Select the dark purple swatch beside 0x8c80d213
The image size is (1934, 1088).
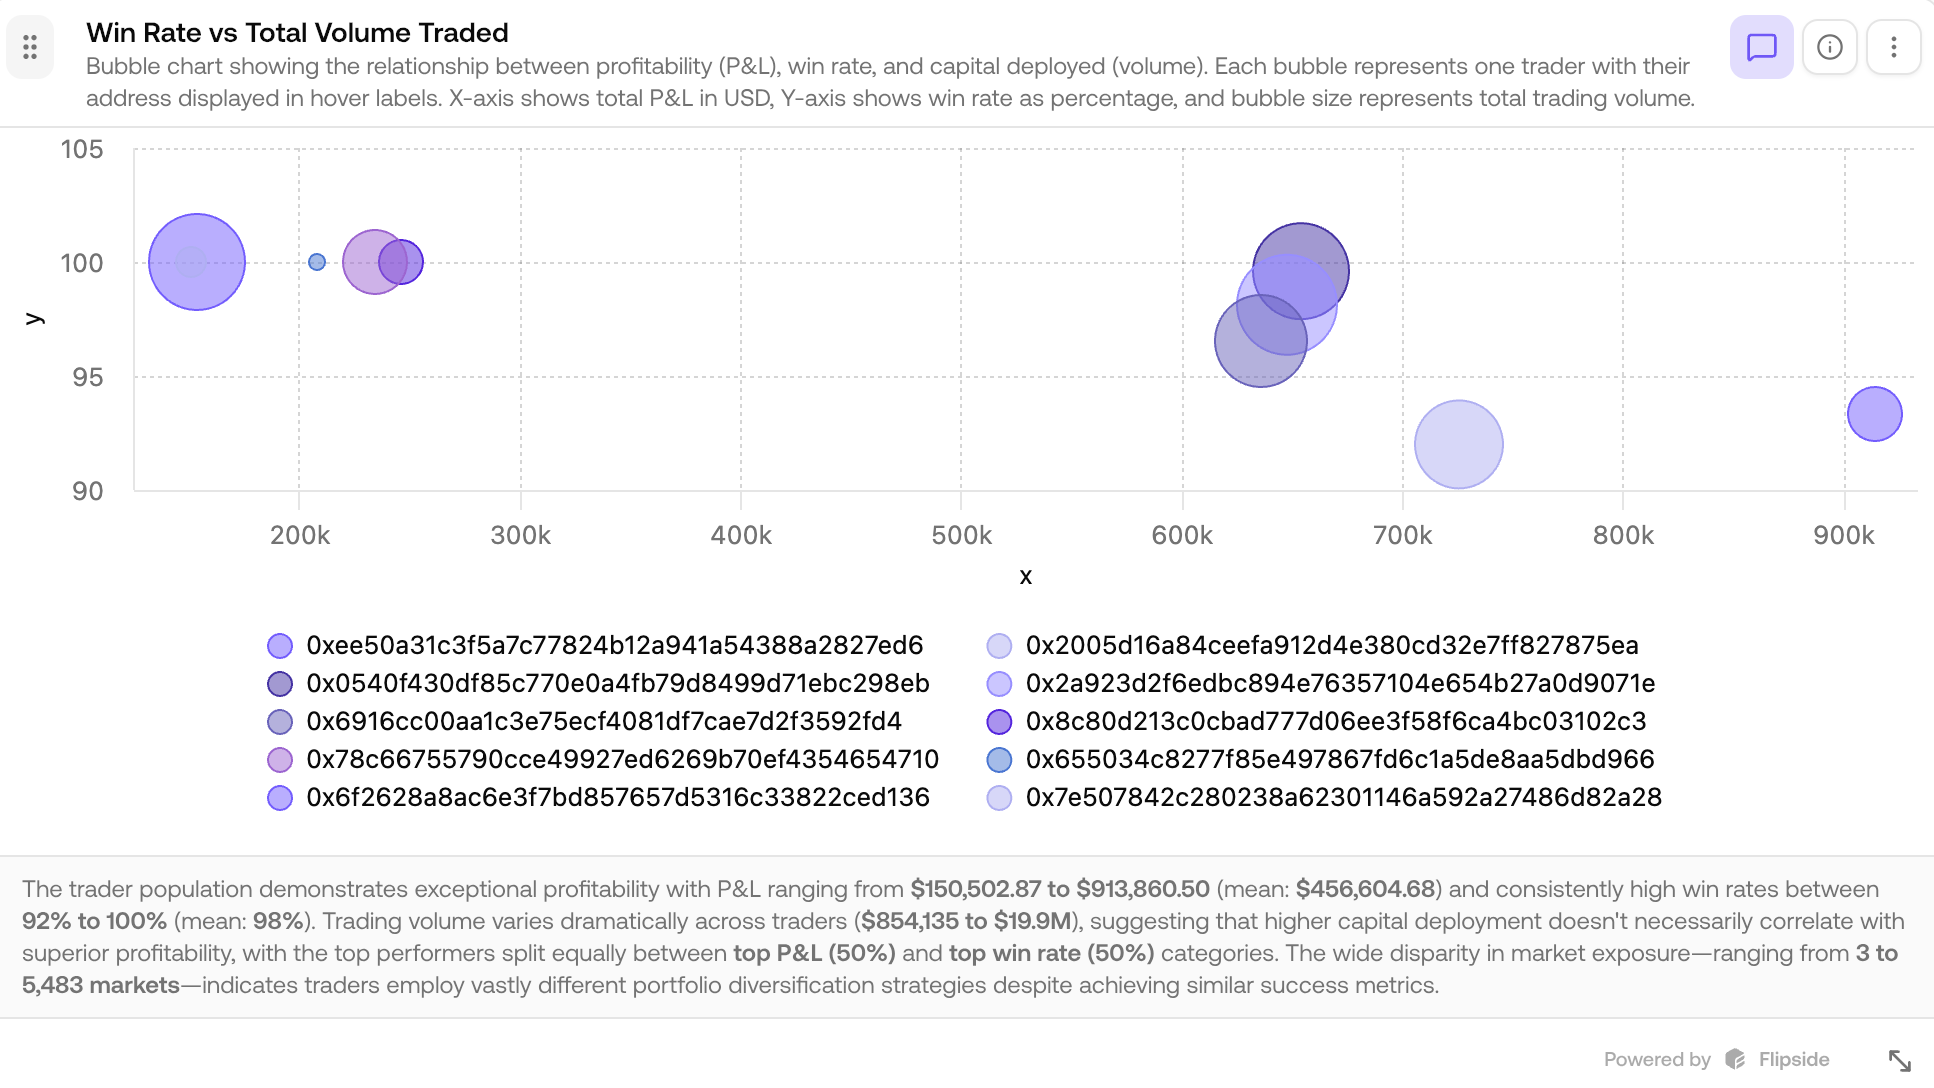coord(999,721)
